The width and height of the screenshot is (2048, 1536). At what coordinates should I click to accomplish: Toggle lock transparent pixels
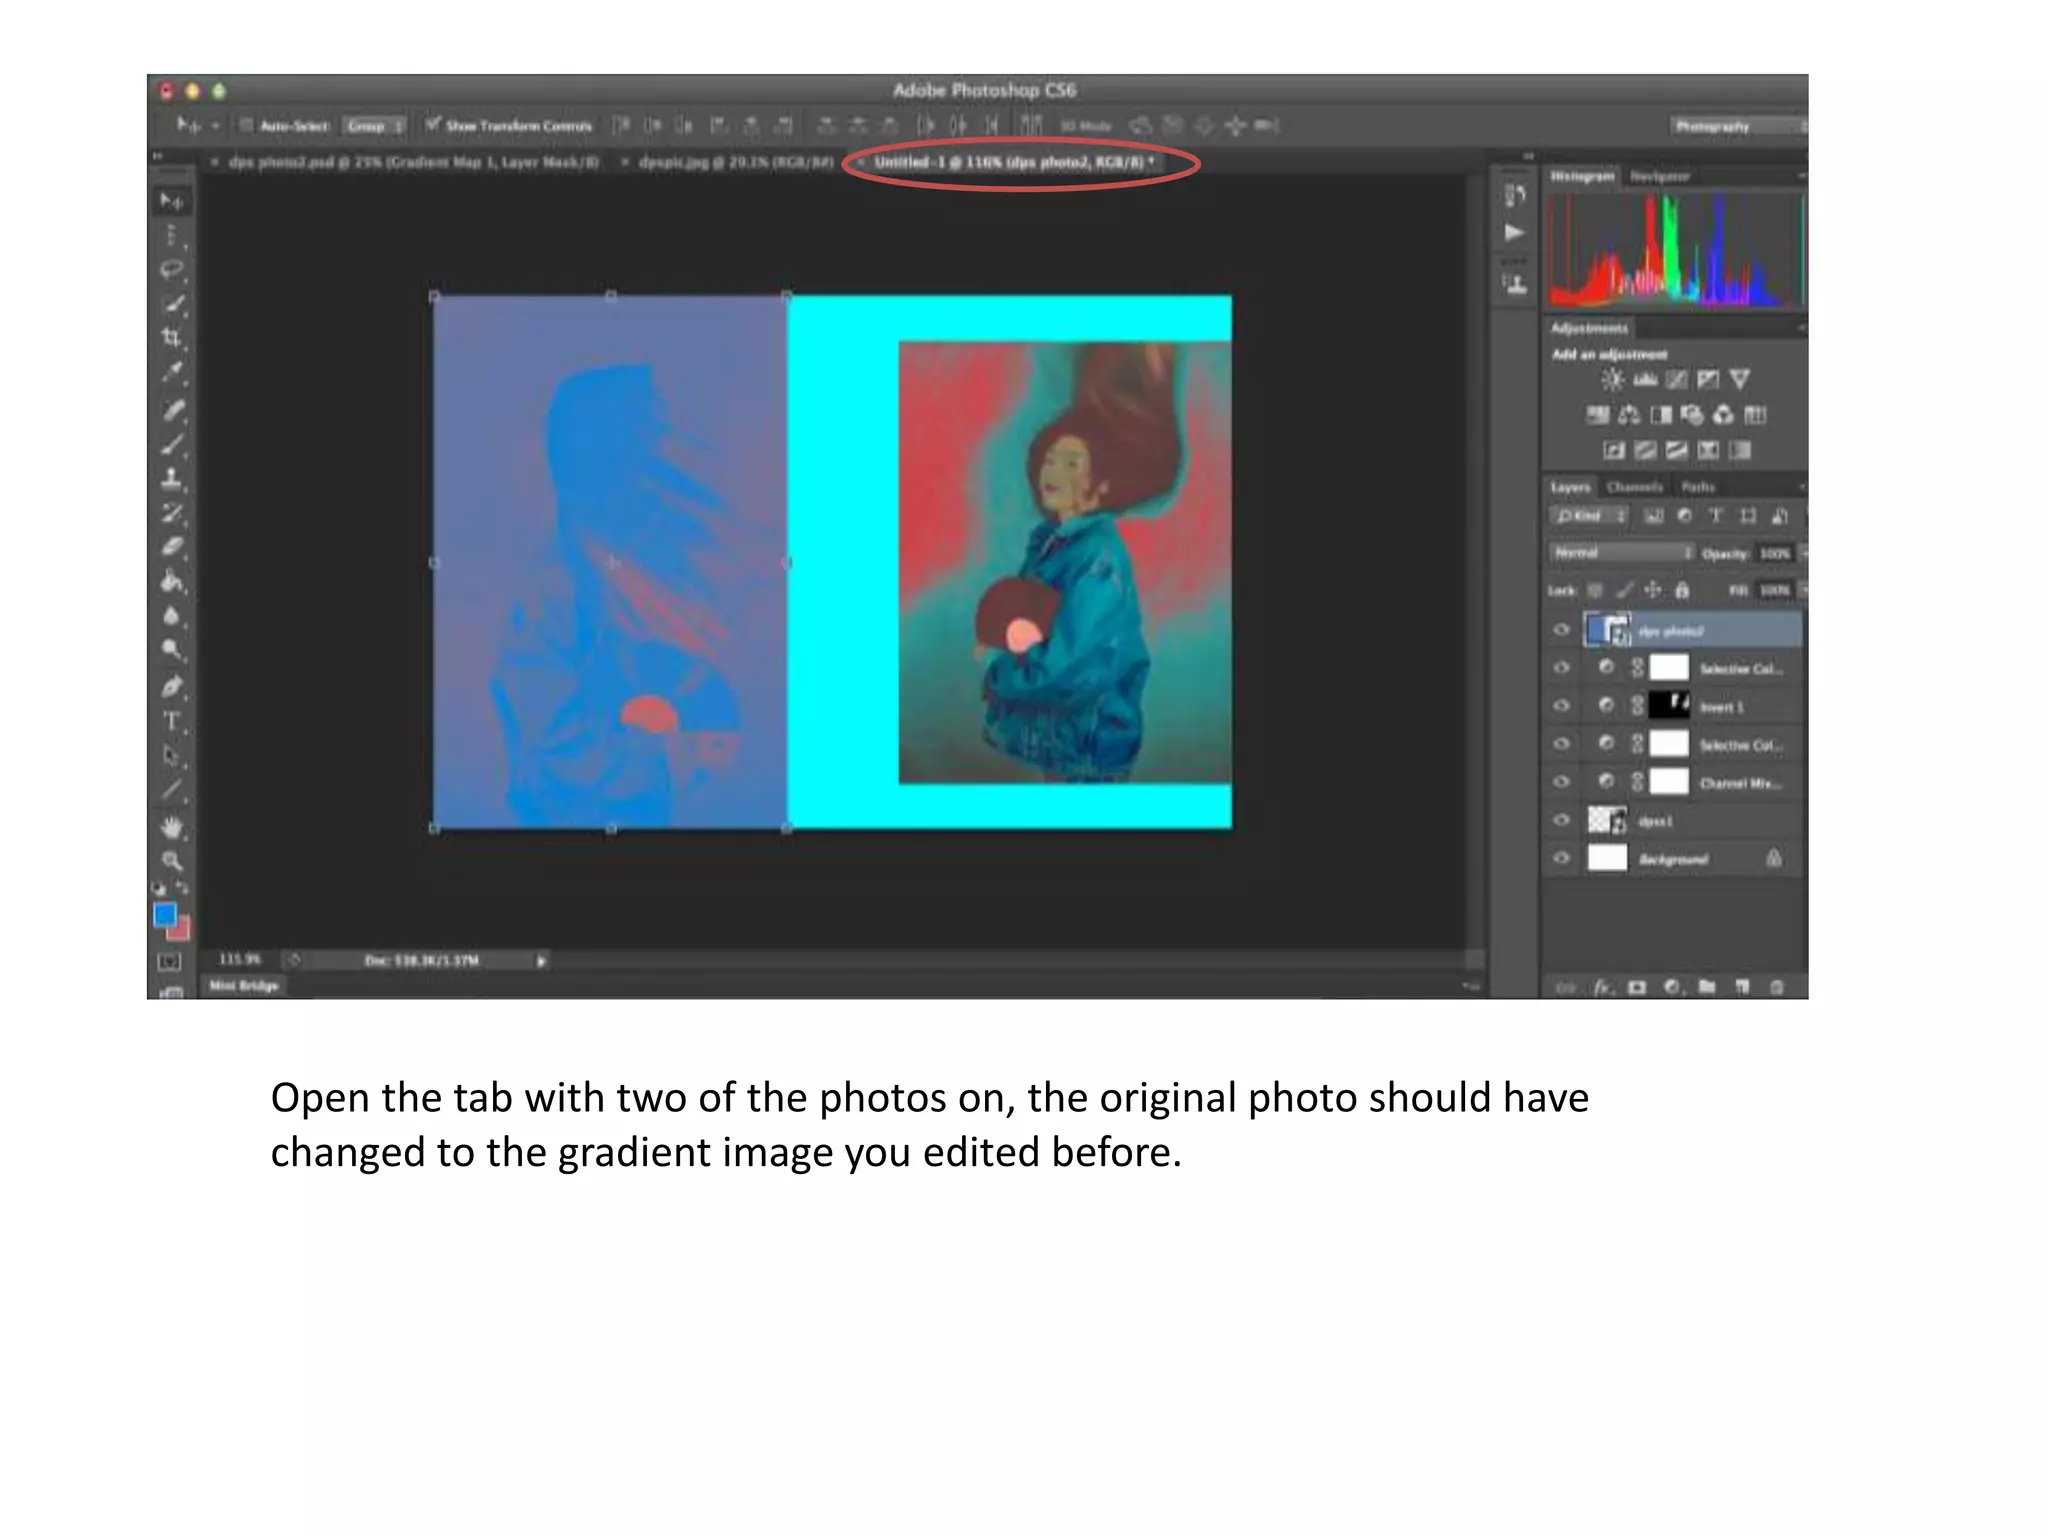tap(1595, 590)
